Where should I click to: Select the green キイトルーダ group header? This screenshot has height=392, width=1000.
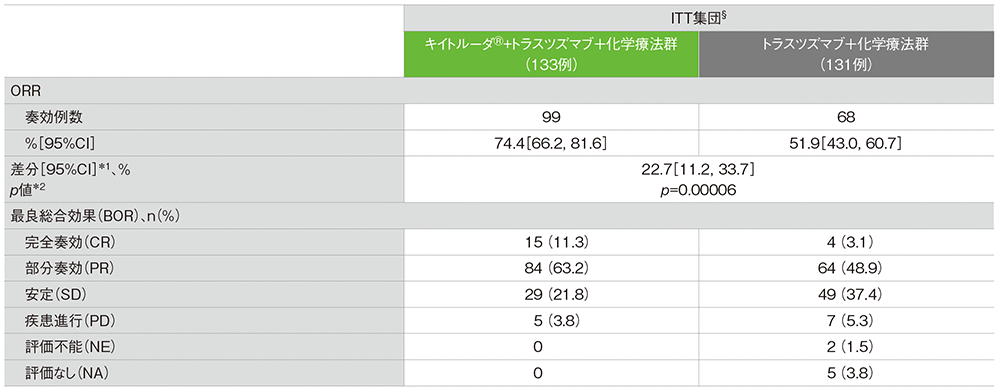click(x=551, y=55)
